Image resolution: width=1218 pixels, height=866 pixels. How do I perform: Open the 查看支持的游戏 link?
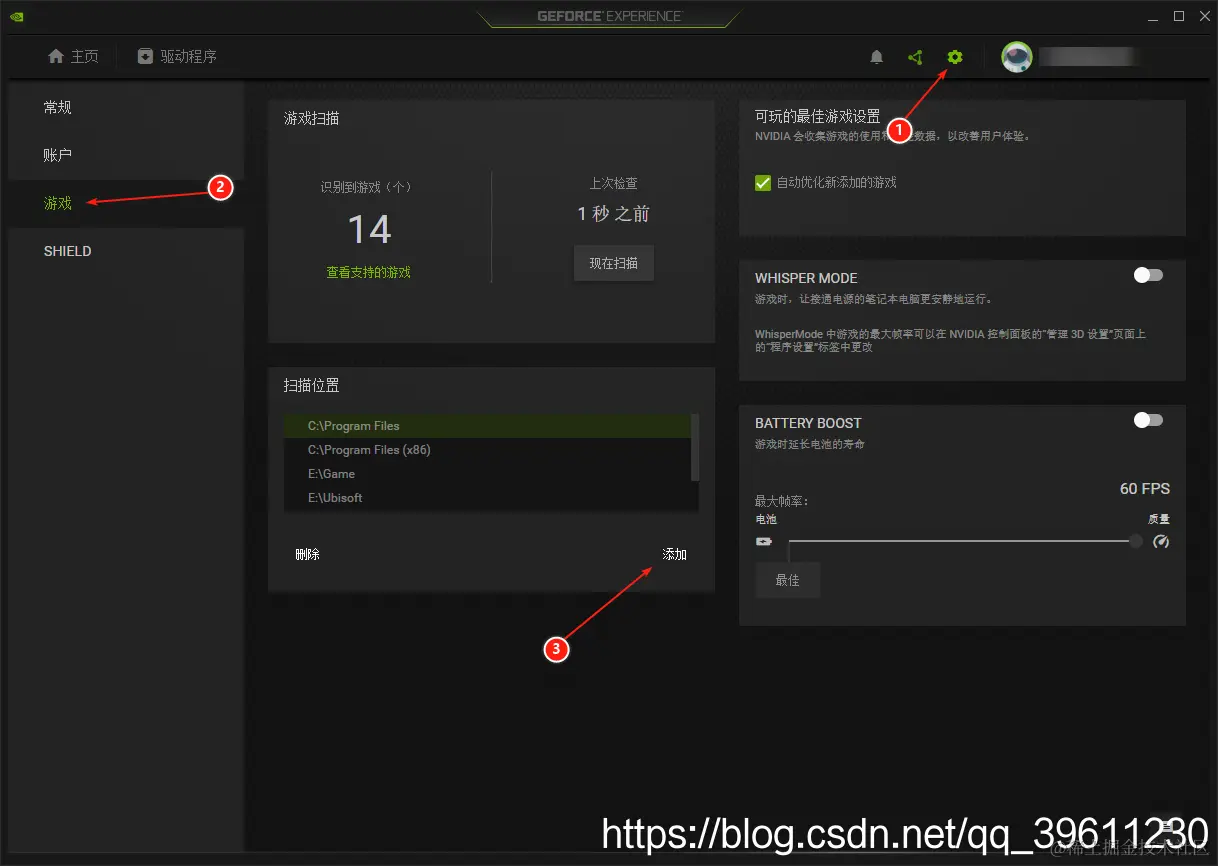click(368, 272)
